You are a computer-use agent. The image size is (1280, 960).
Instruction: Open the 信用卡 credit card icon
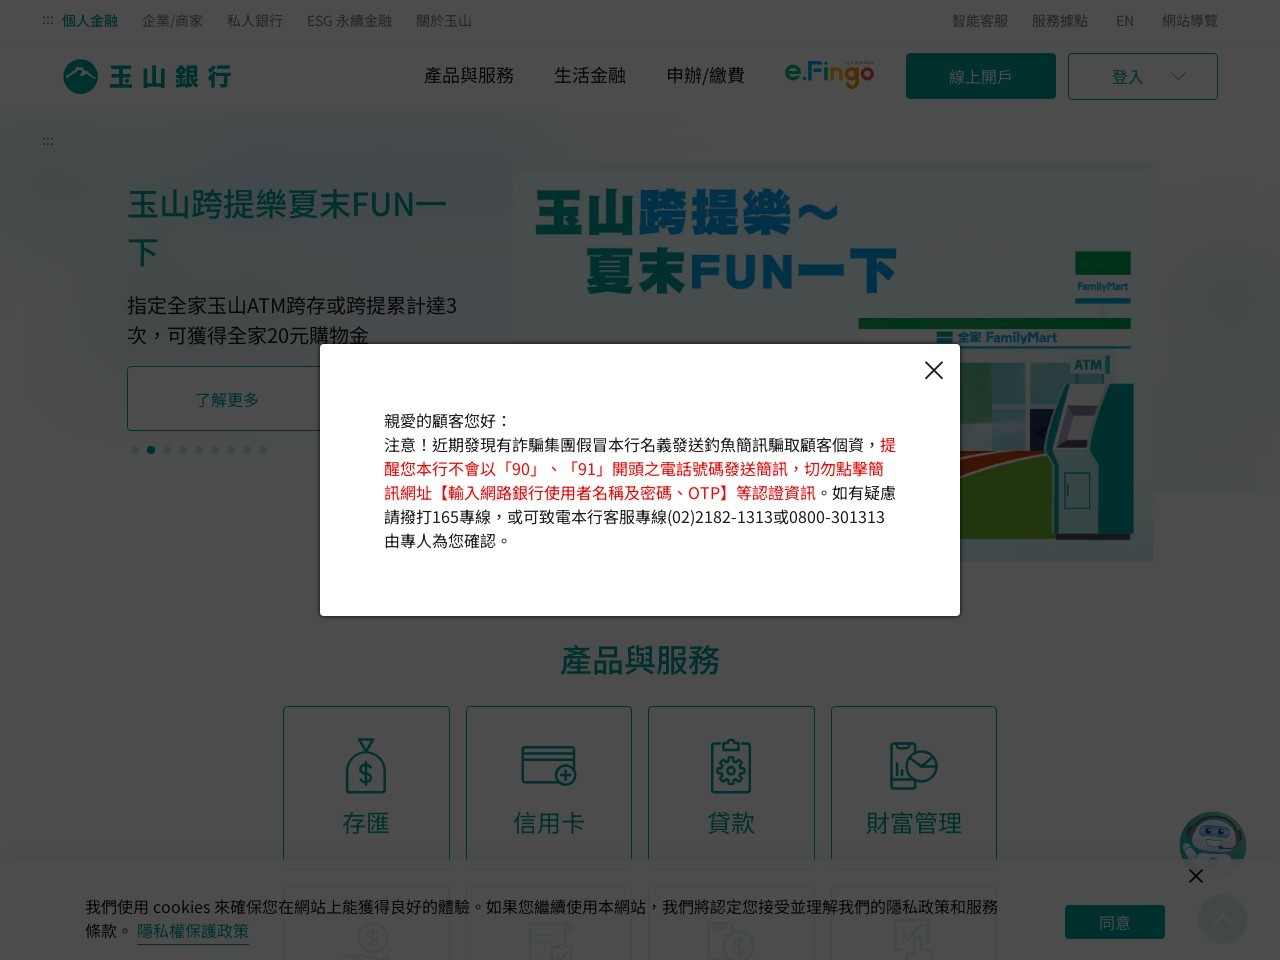(548, 766)
